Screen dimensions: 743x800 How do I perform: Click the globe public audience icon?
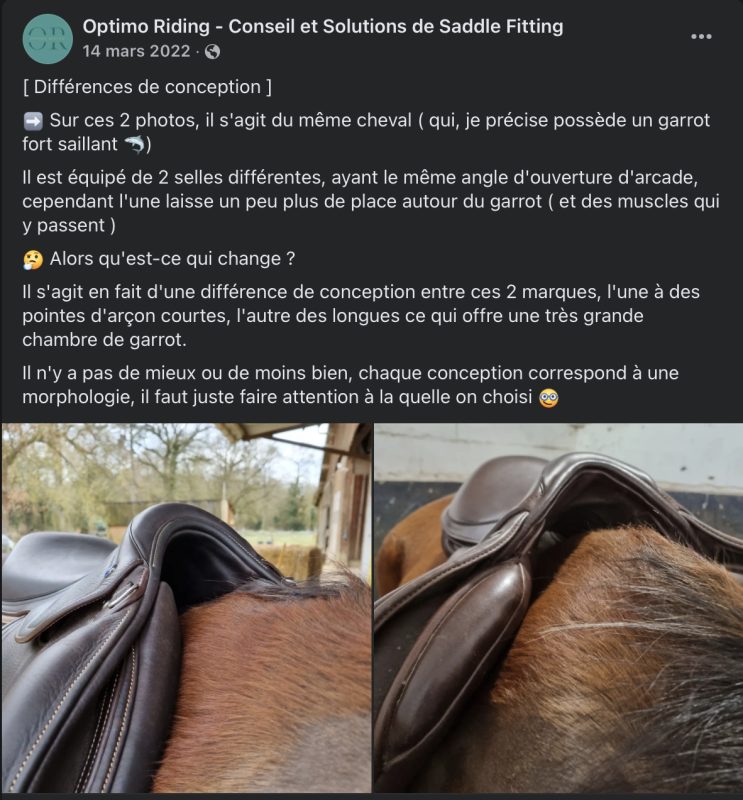point(212,52)
